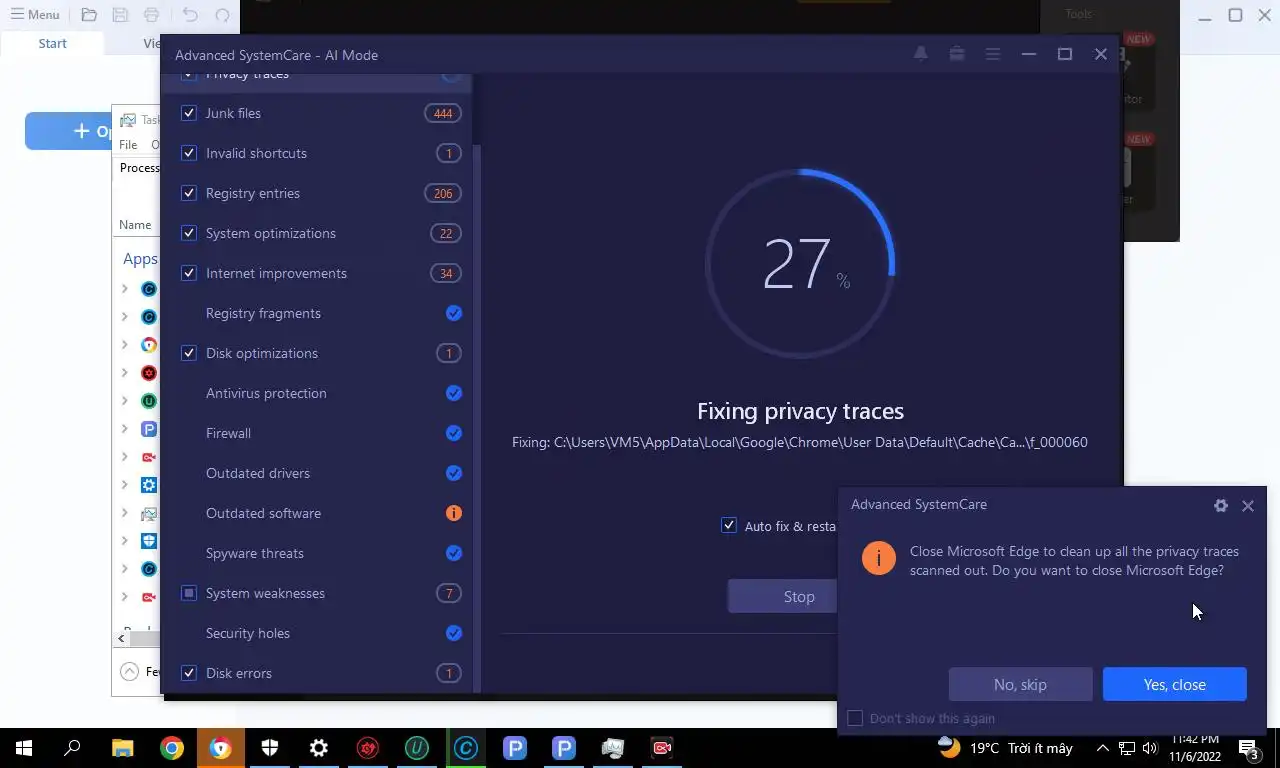The height and width of the screenshot is (768, 1280).
Task: Open Windows Security shield on the taskbar
Action: 270,747
